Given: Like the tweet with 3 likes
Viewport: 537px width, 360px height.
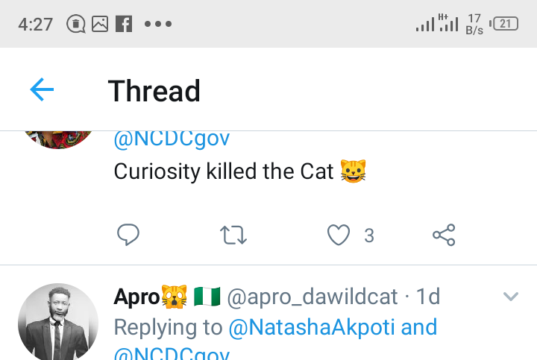Looking at the screenshot, I should (x=338, y=235).
